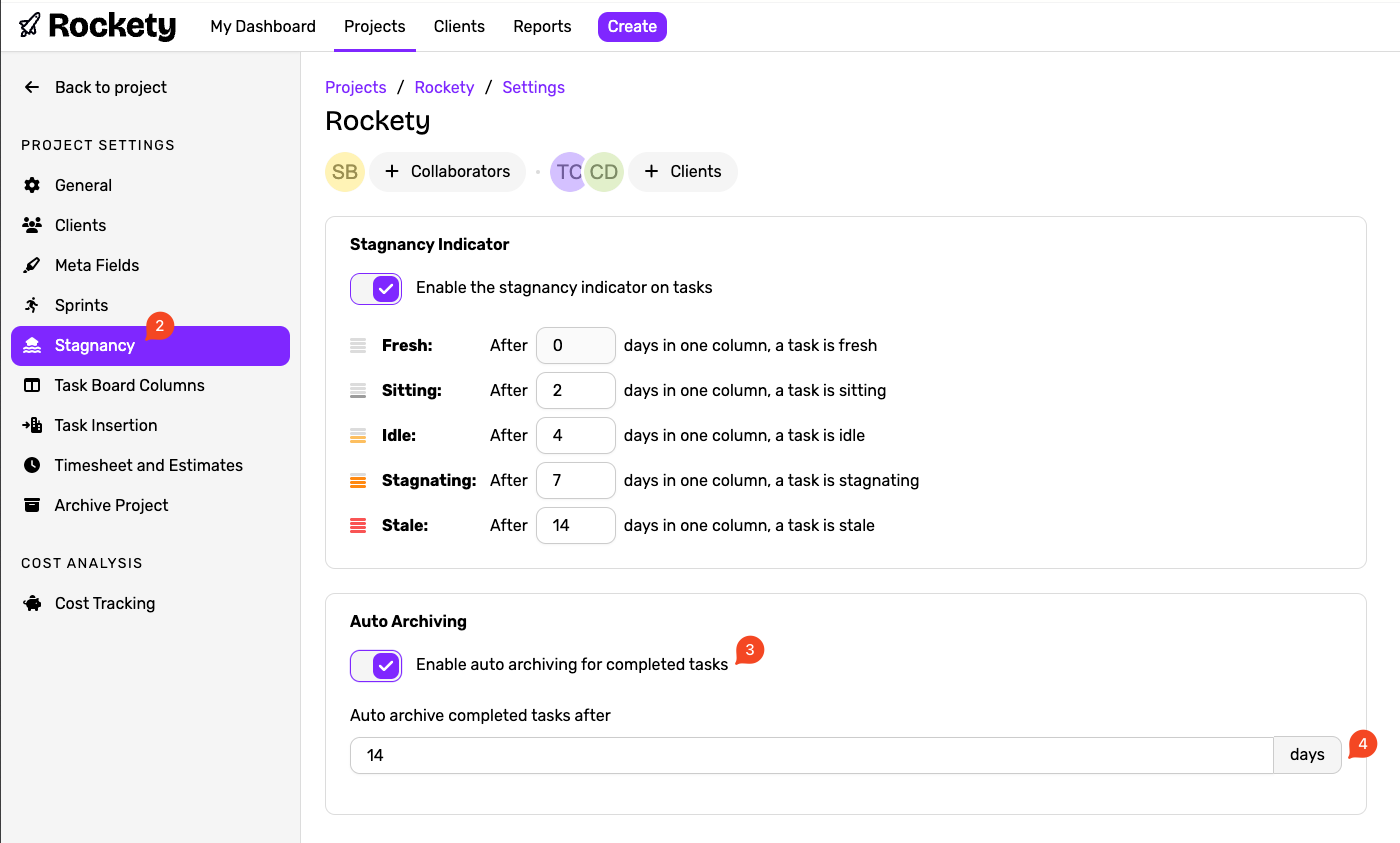Go back to project via the arrow
The height and width of the screenshot is (843, 1400).
pos(32,88)
